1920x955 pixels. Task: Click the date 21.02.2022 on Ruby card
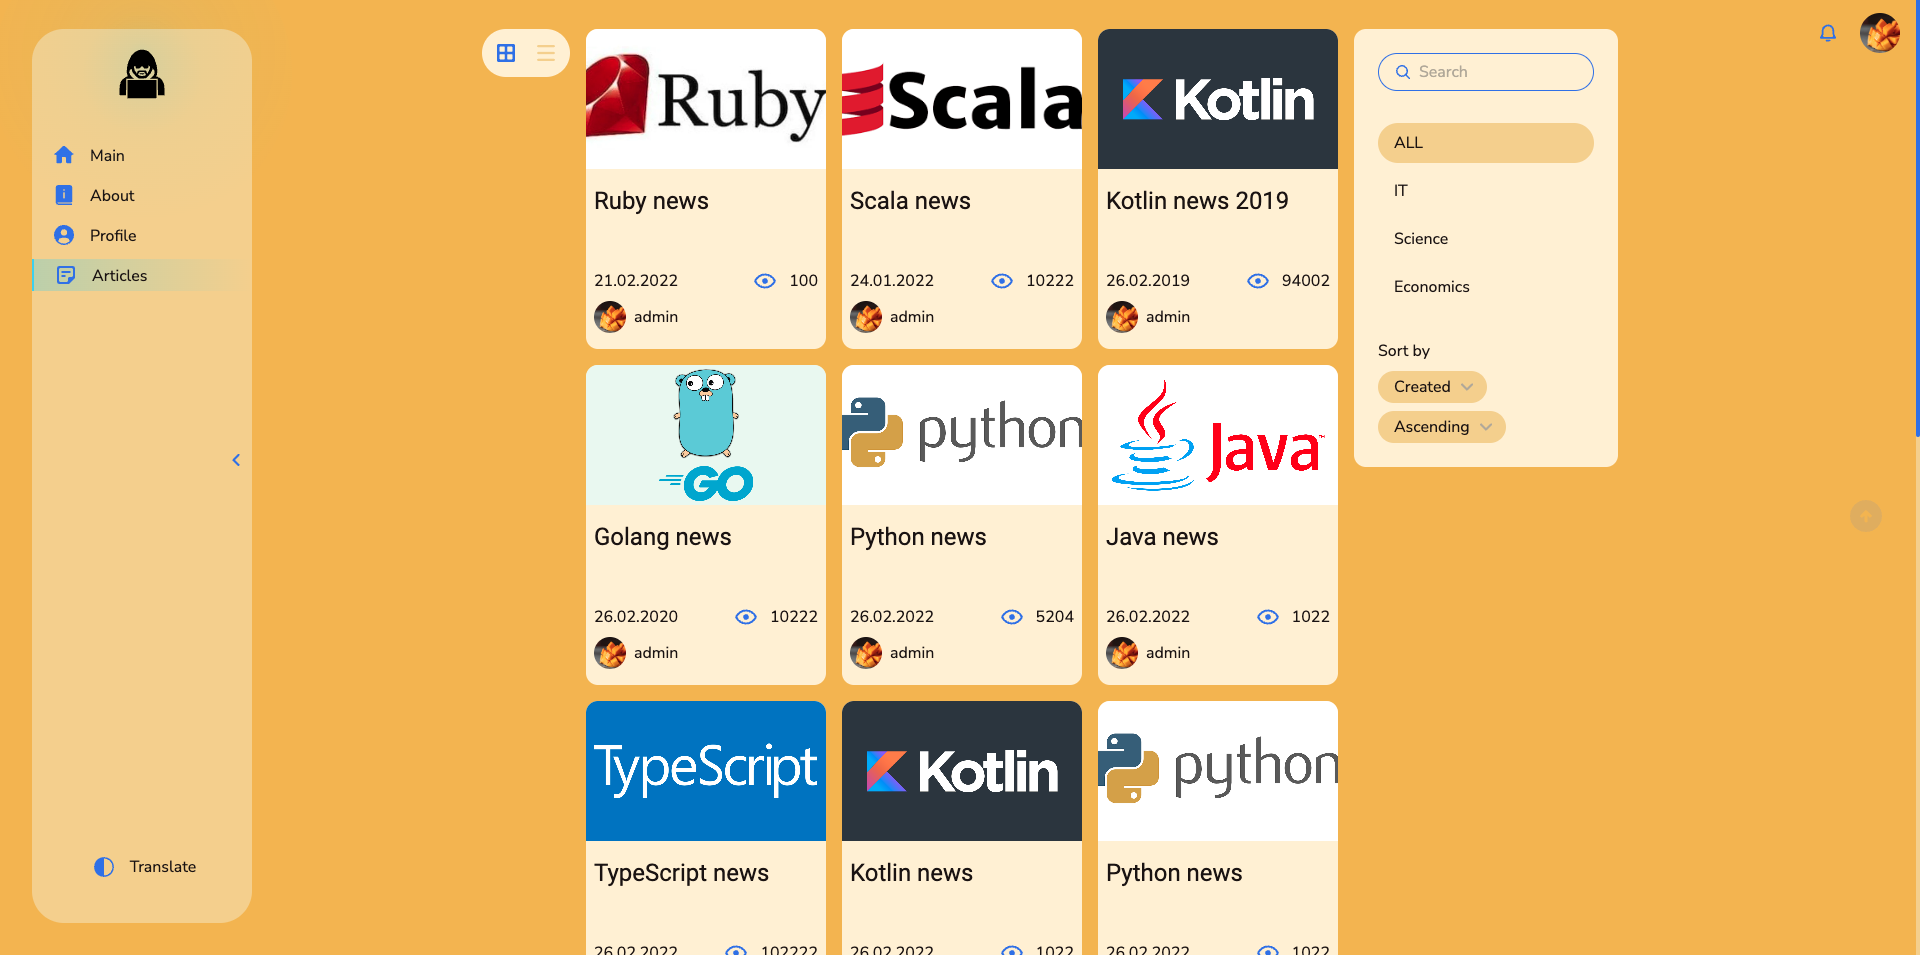coord(636,281)
